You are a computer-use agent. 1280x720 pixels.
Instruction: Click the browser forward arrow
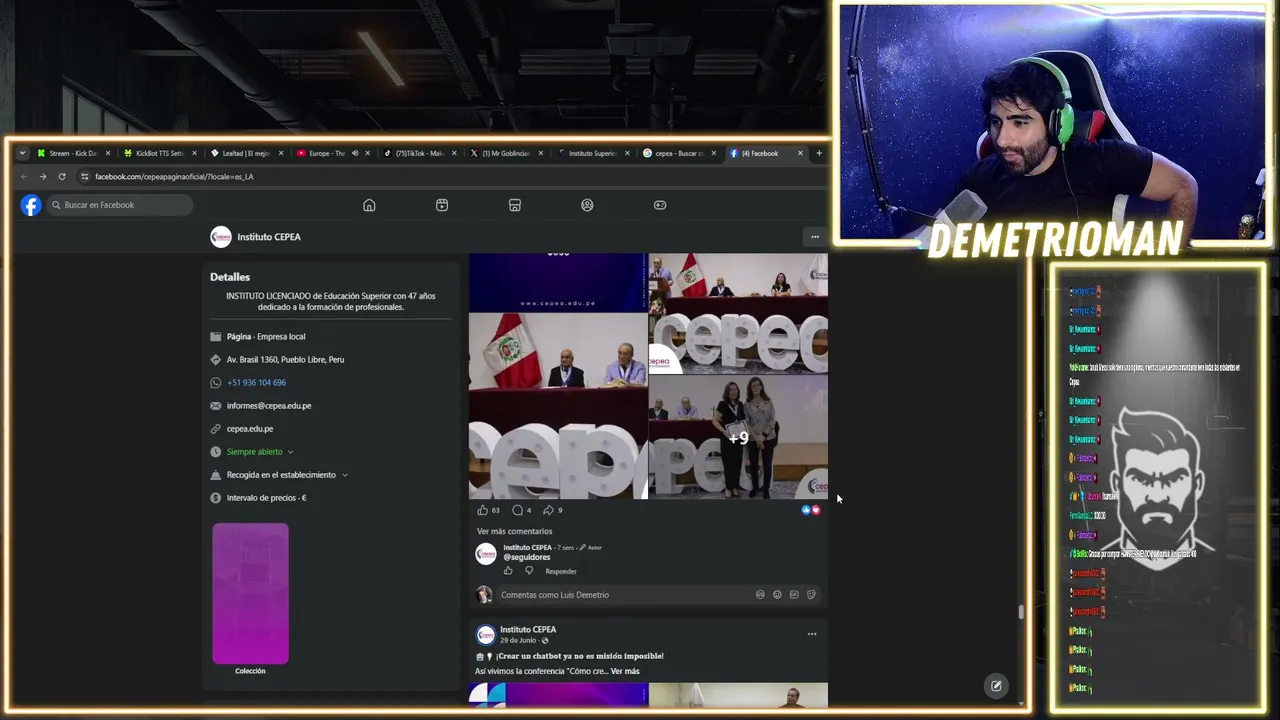click(x=42, y=177)
